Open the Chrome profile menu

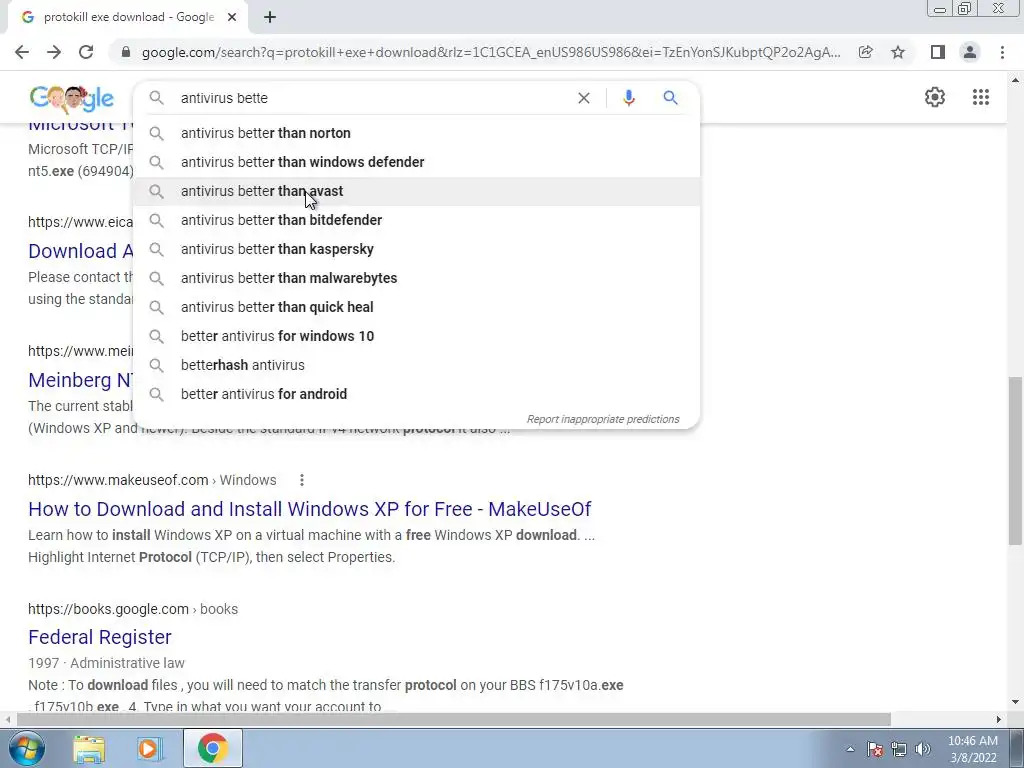(x=970, y=52)
